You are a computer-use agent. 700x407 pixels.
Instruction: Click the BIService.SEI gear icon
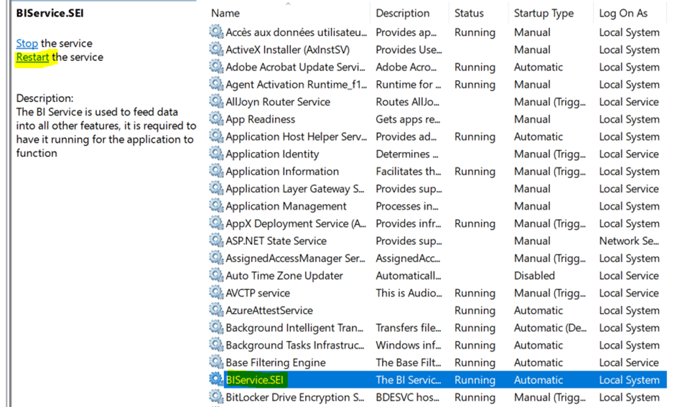[x=216, y=380]
